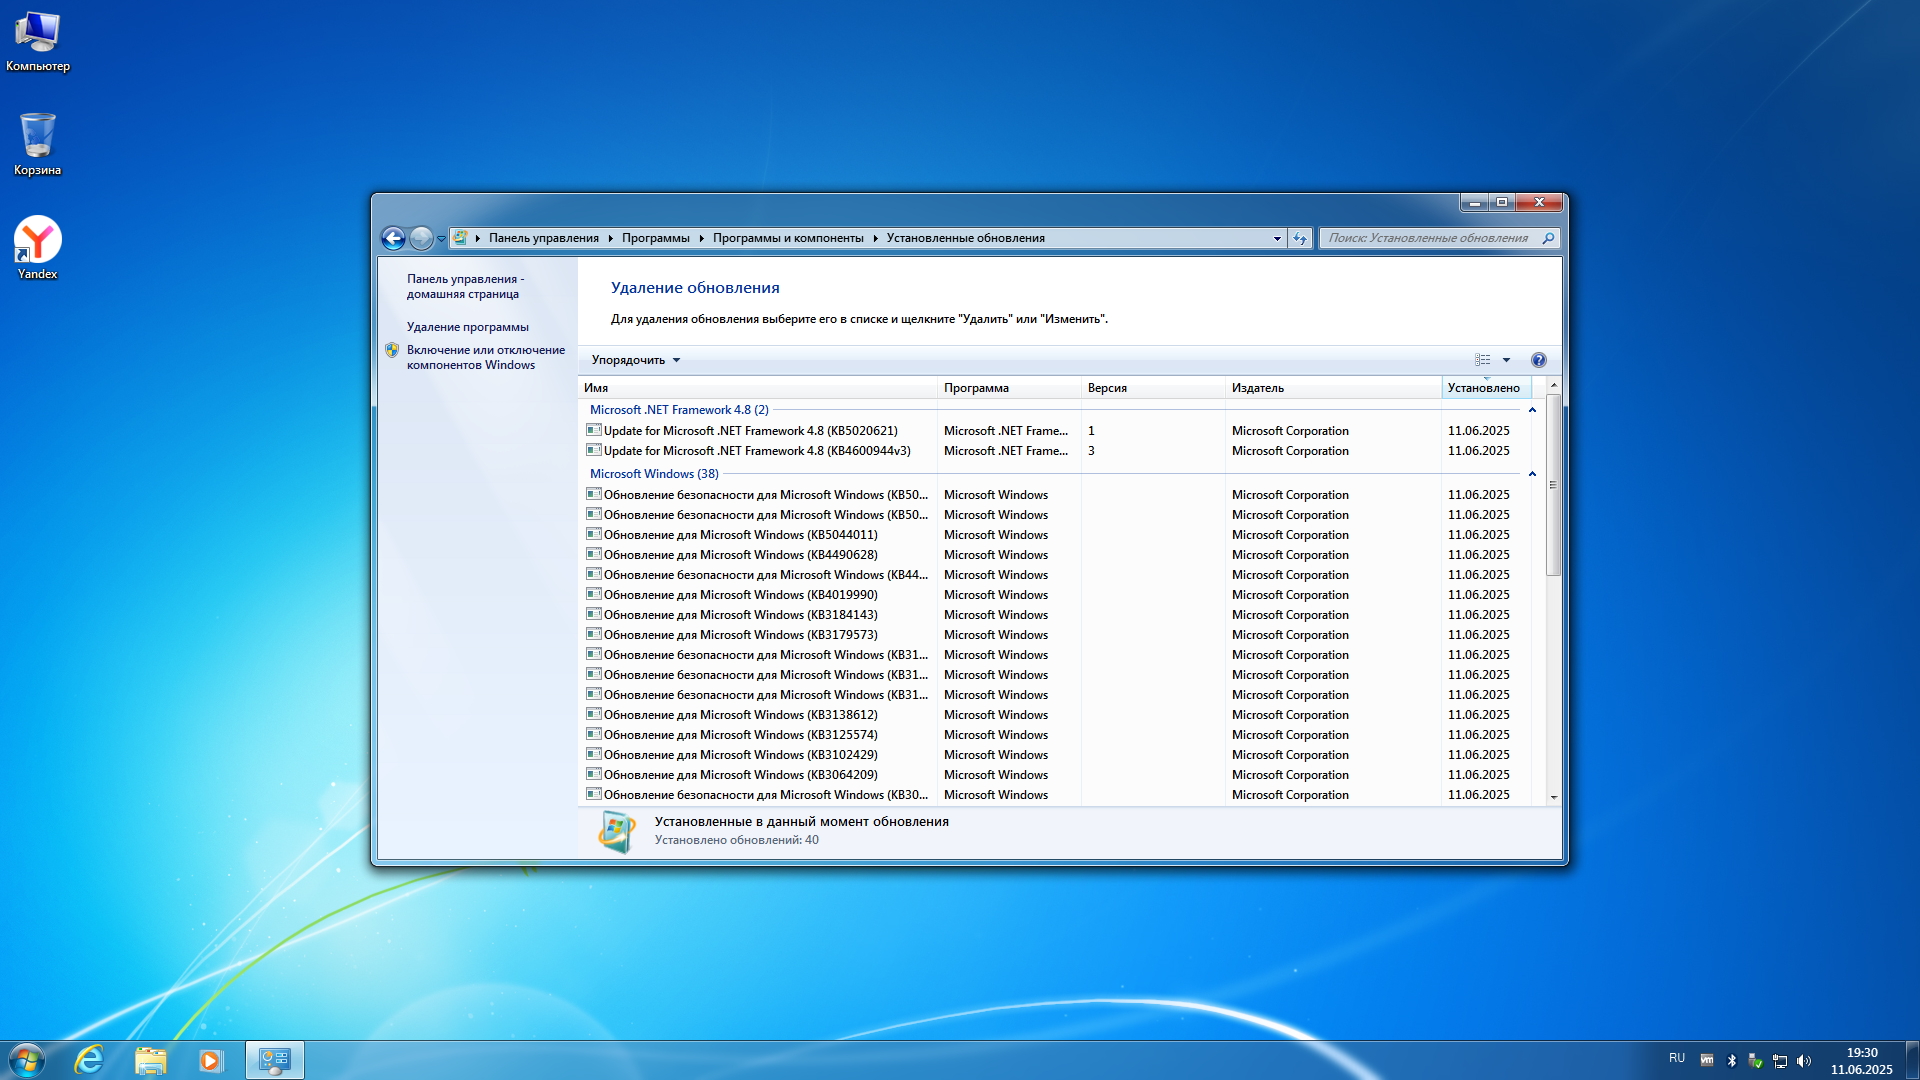Select the Программы breadcrumb segment
The image size is (1920, 1080).
pos(656,238)
